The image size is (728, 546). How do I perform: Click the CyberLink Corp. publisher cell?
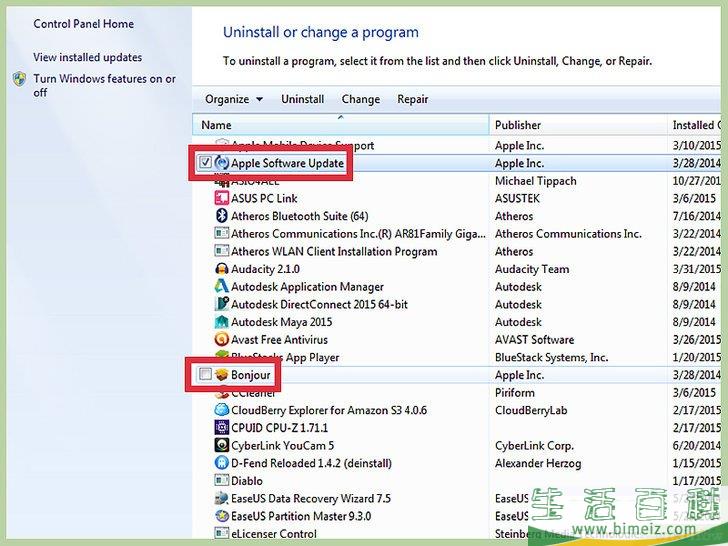tap(534, 445)
